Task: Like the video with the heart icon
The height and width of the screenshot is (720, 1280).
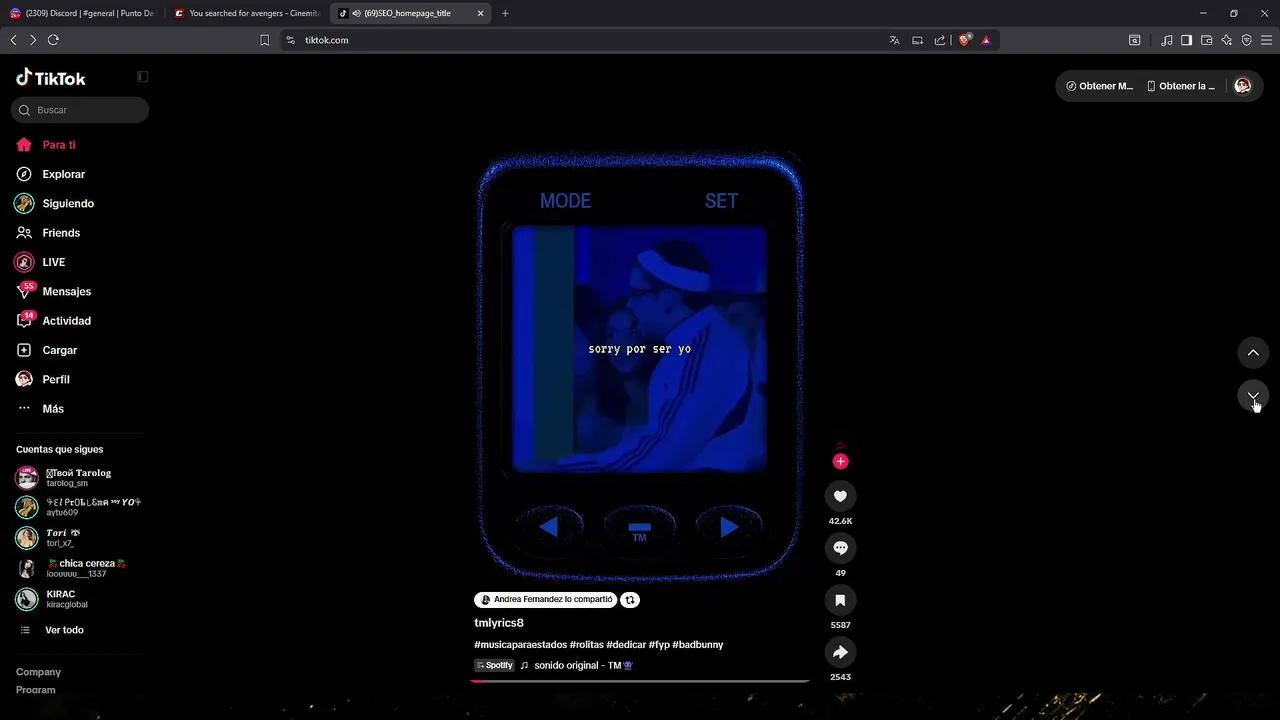Action: pyautogui.click(x=840, y=496)
